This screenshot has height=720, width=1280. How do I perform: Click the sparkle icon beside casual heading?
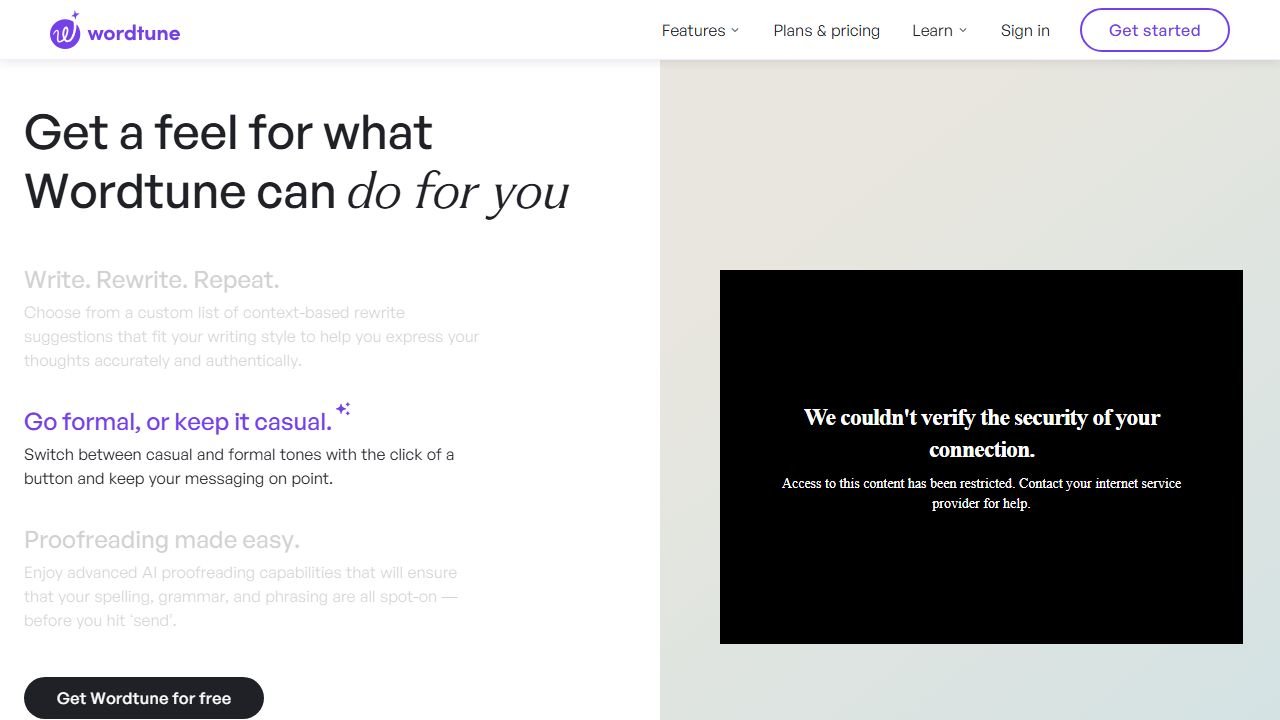(x=343, y=408)
